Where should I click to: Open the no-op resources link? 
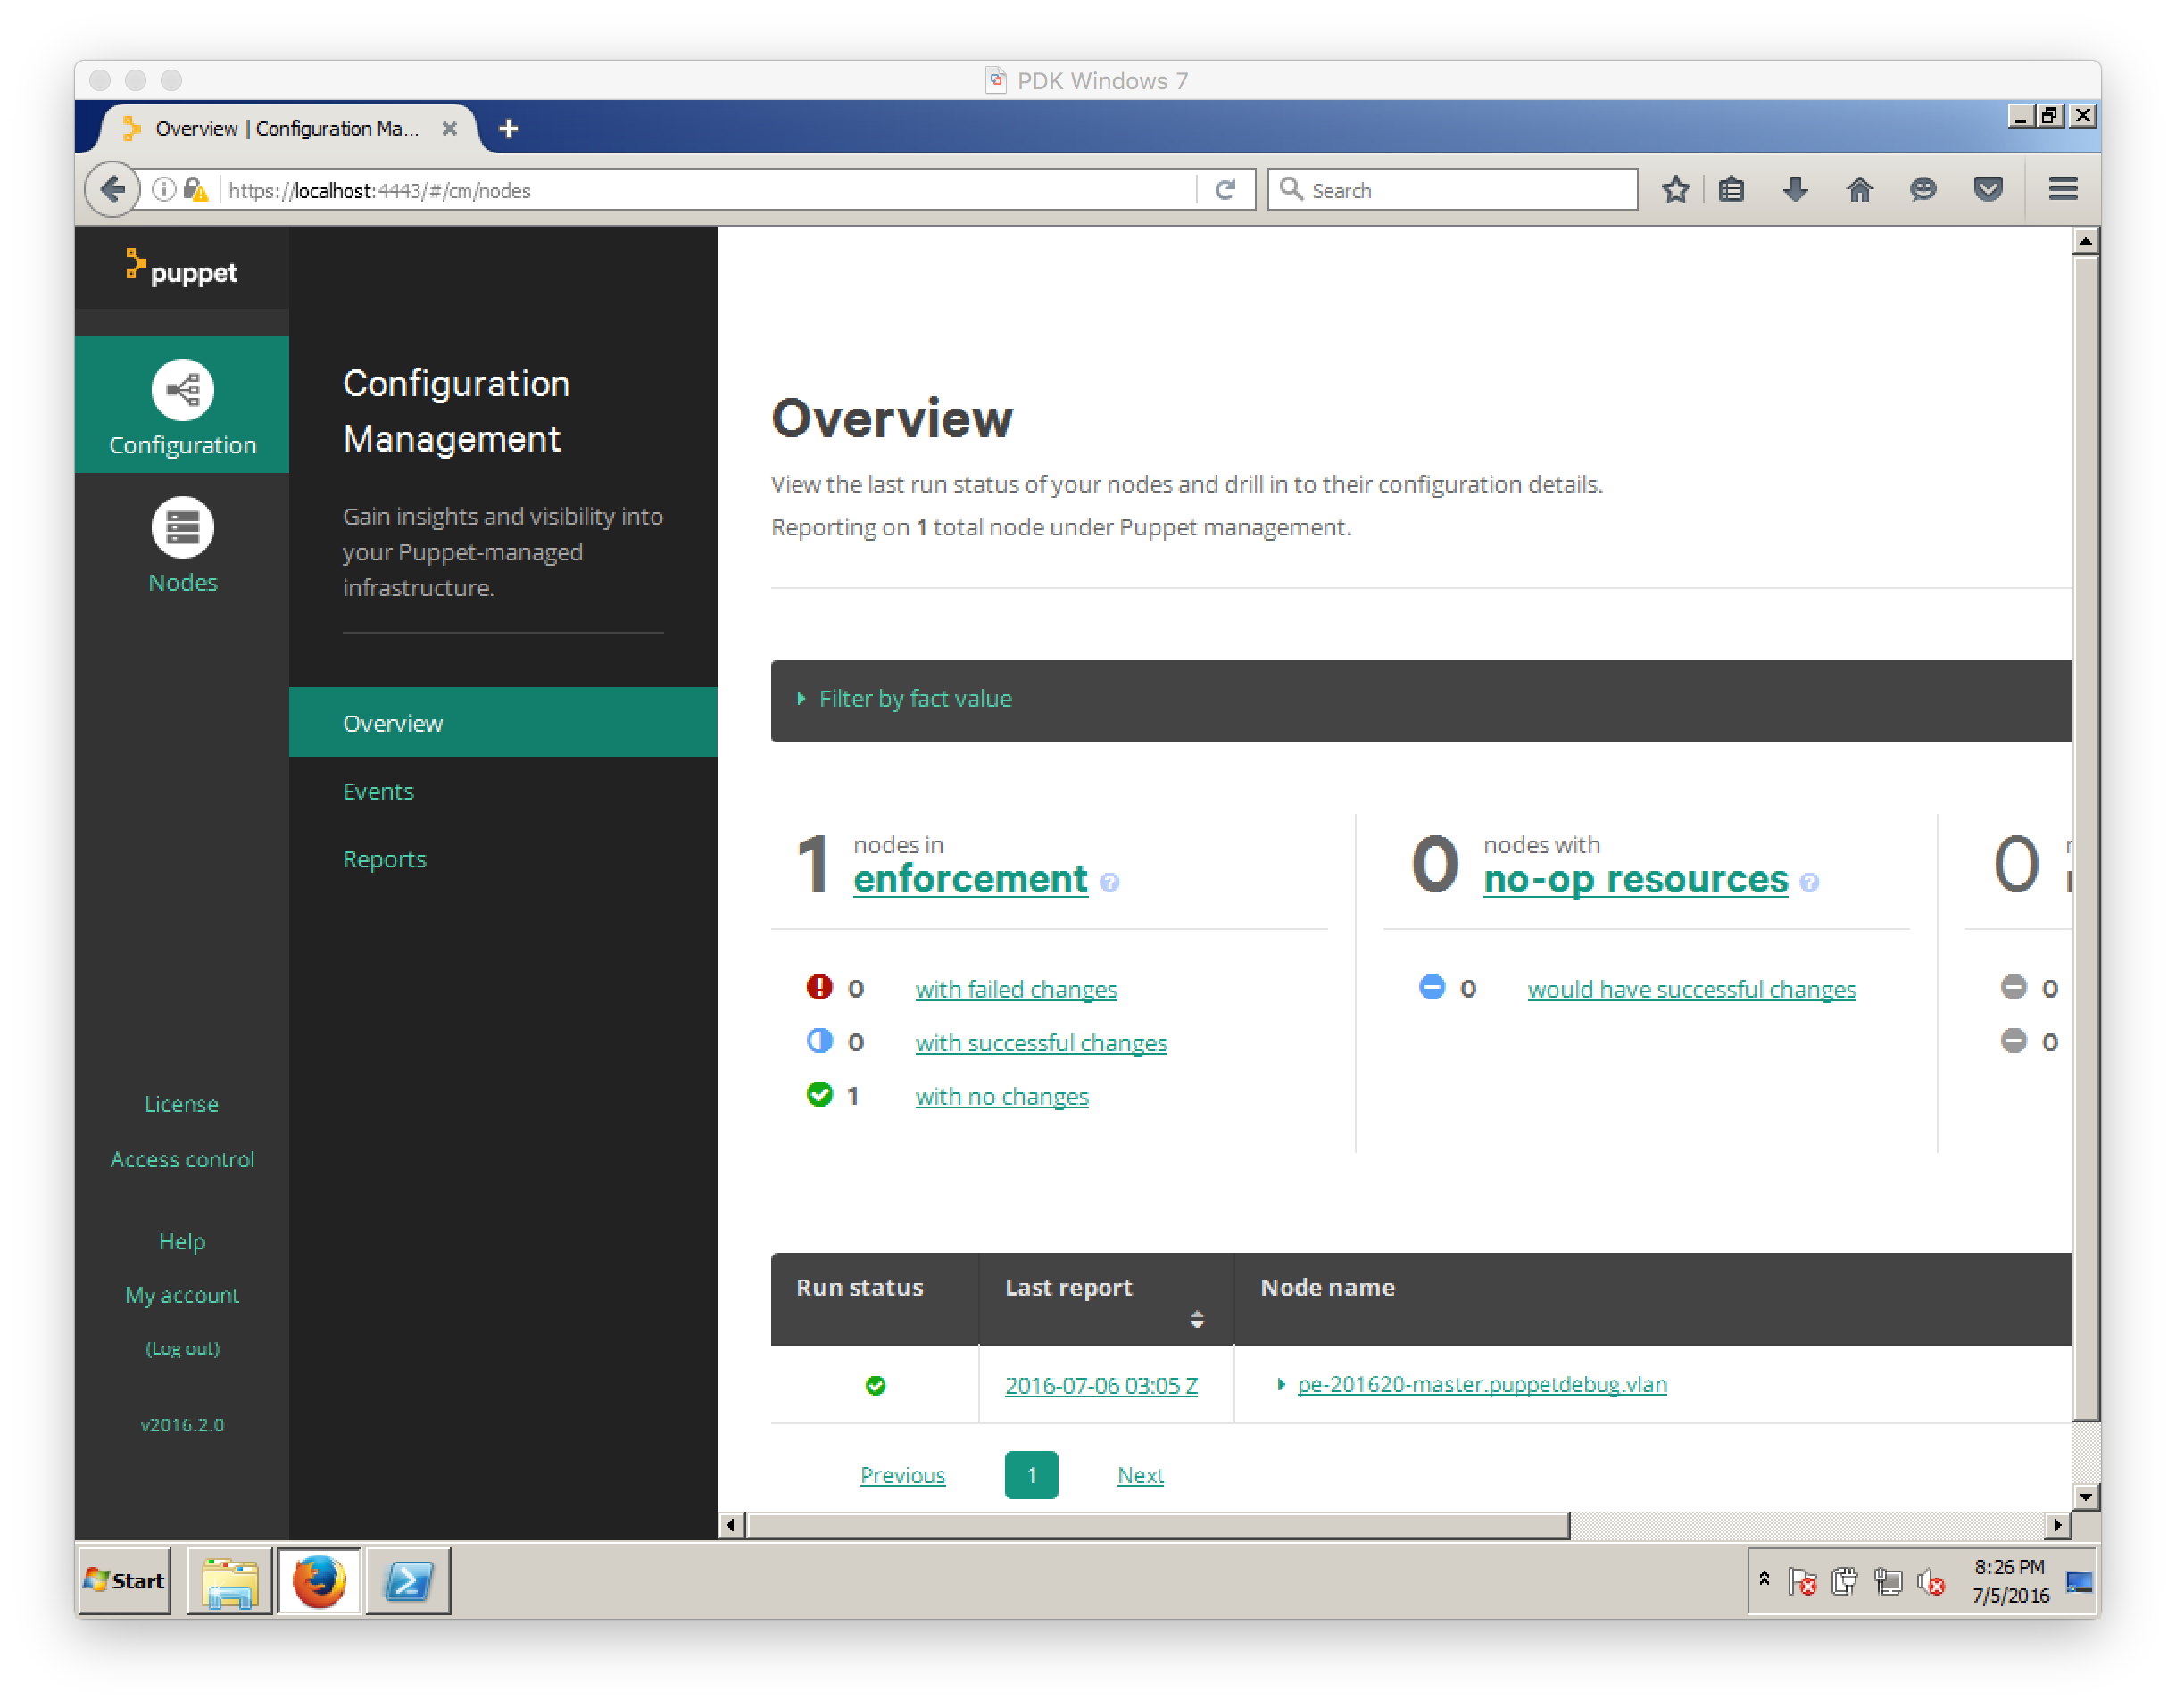(1635, 878)
